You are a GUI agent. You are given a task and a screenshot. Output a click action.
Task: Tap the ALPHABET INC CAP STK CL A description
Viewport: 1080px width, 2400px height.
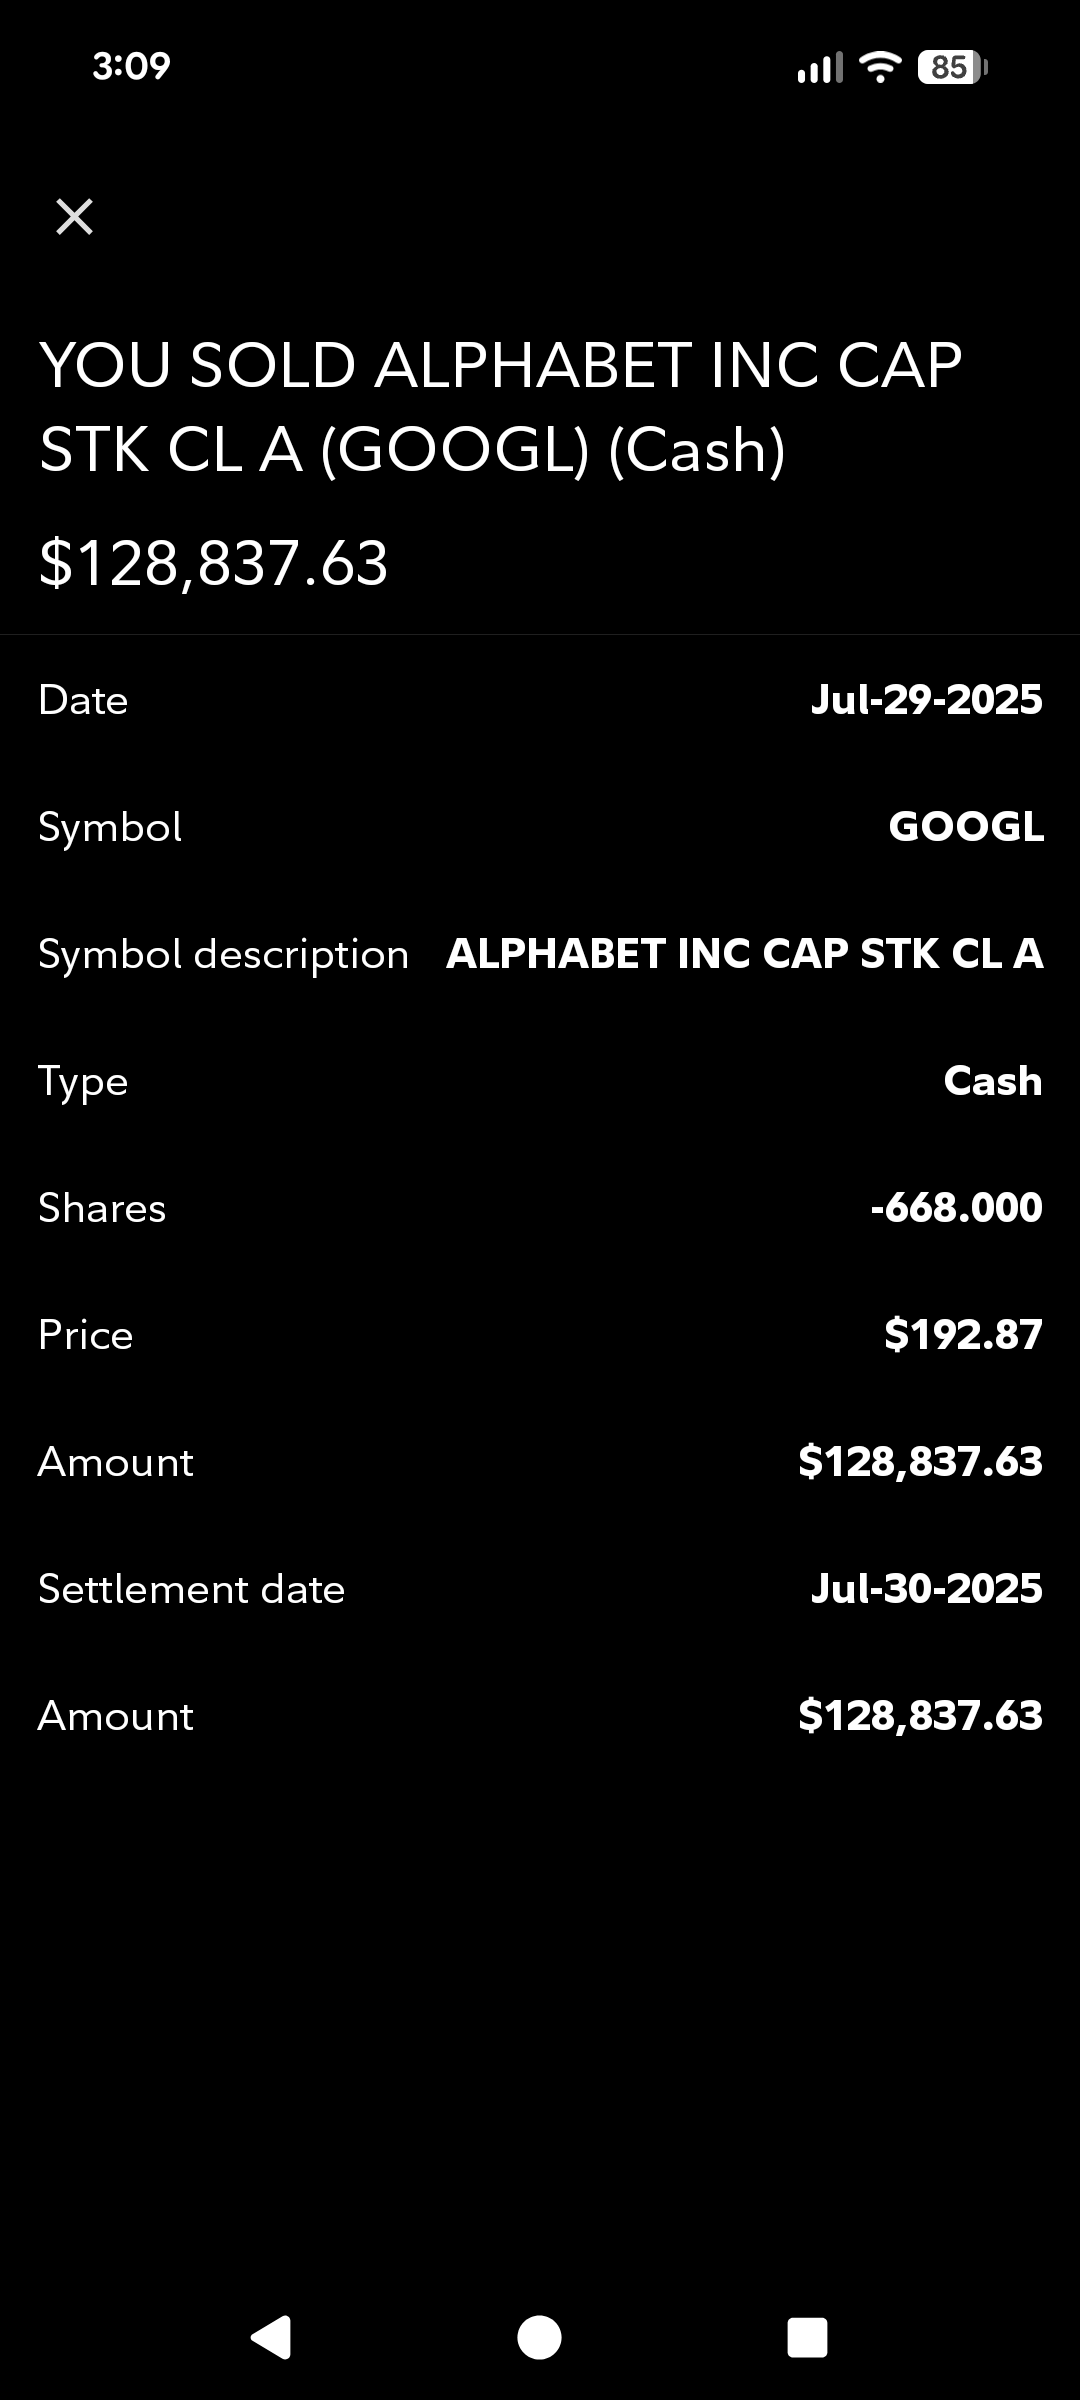[x=744, y=954]
